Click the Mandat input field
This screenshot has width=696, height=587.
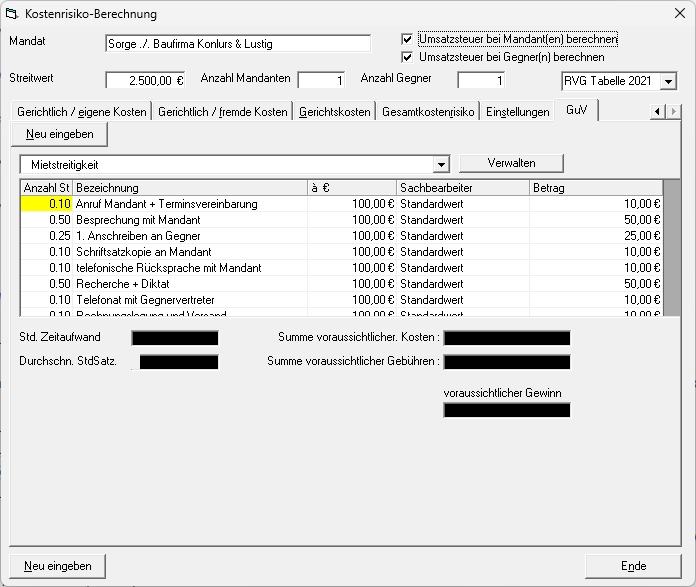coord(238,44)
